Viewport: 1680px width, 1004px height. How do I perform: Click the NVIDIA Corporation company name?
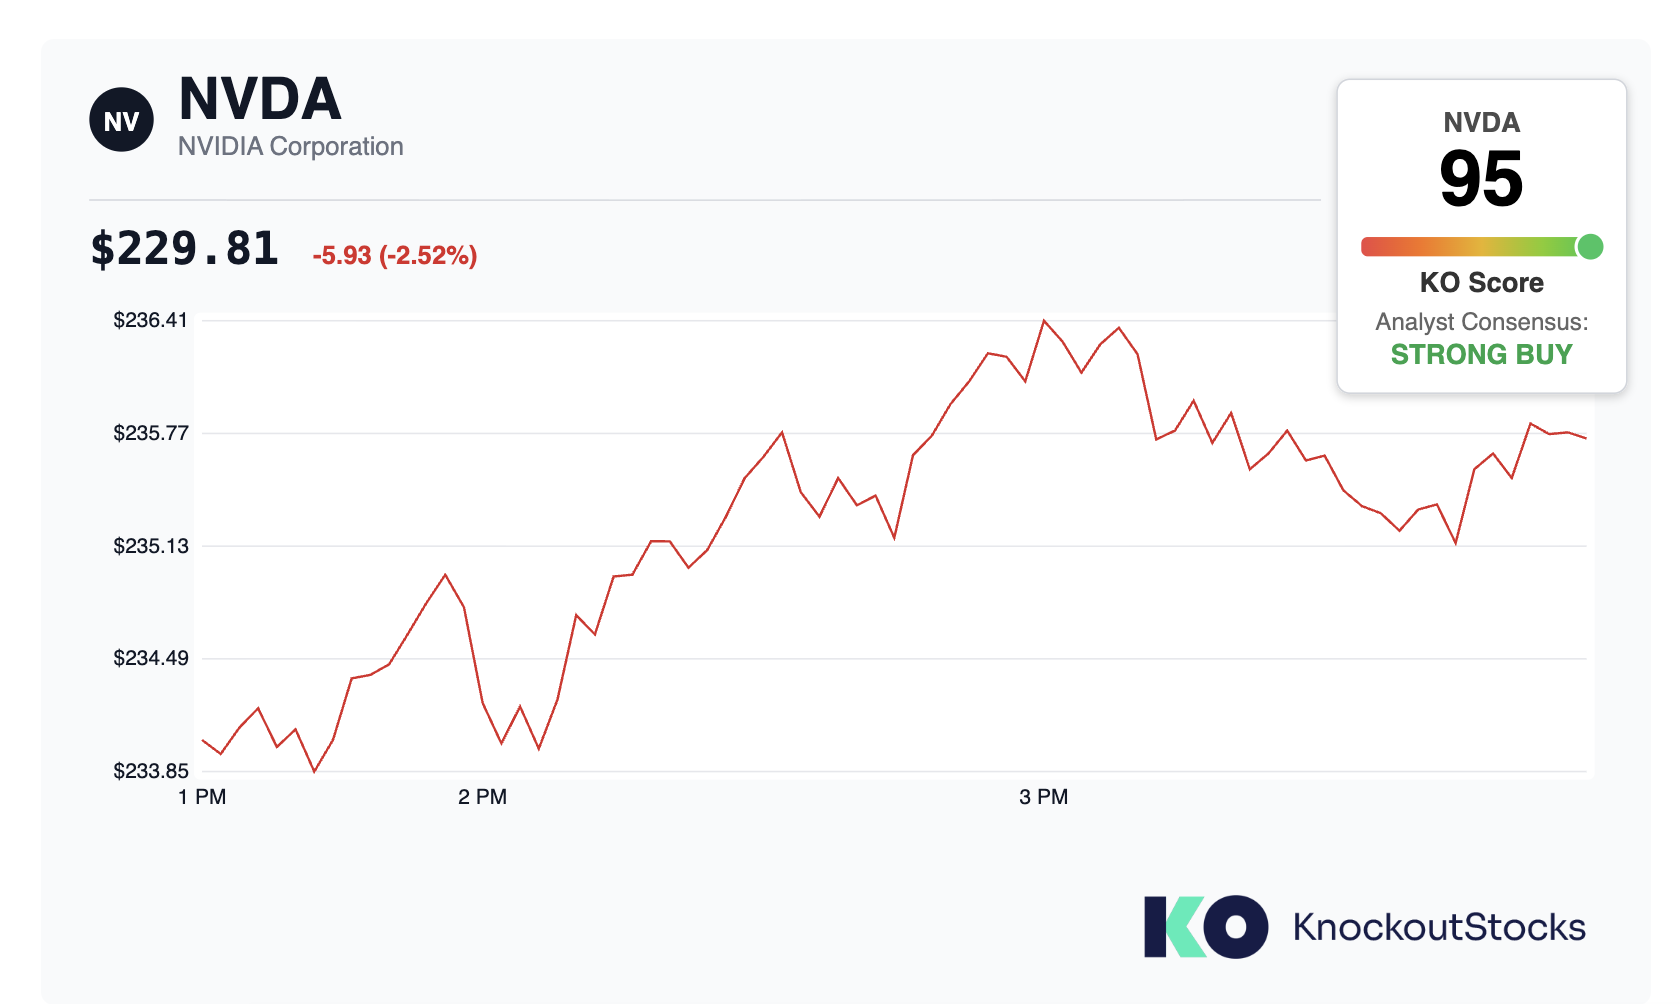click(x=291, y=146)
